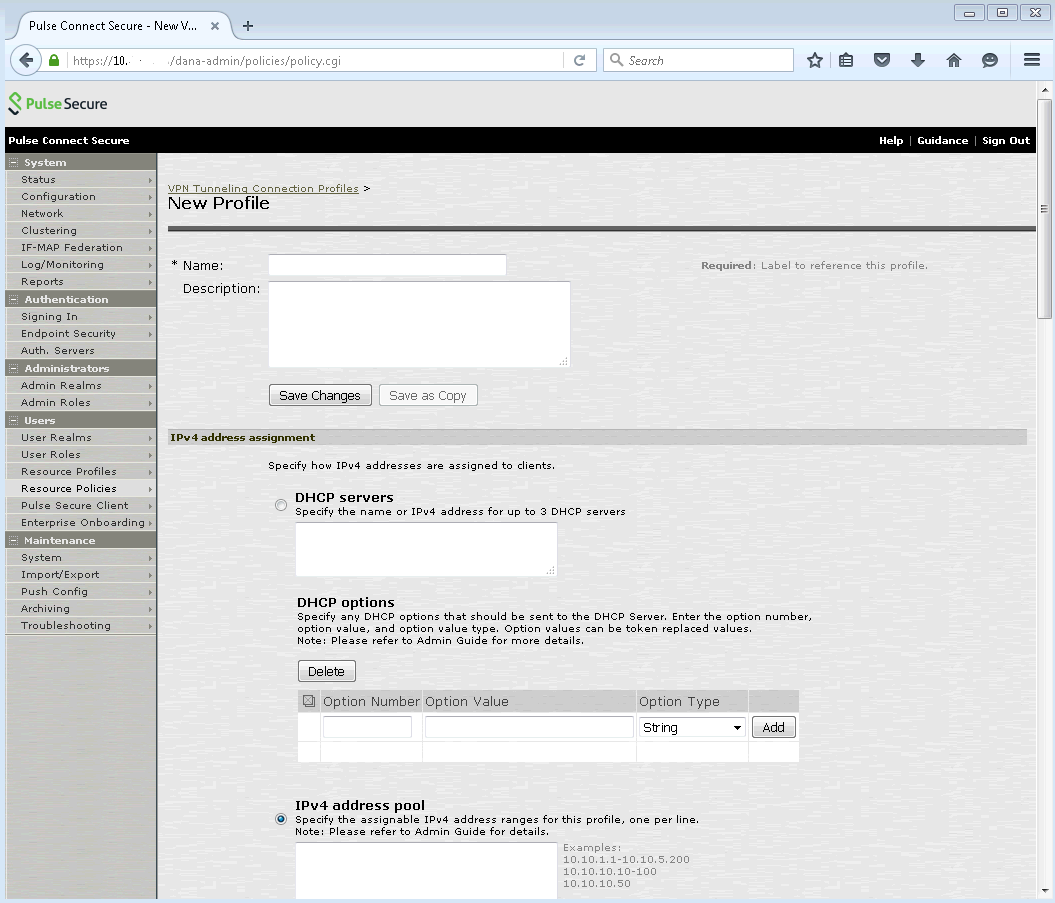Open the Resource Policies menu item

pyautogui.click(x=81, y=489)
